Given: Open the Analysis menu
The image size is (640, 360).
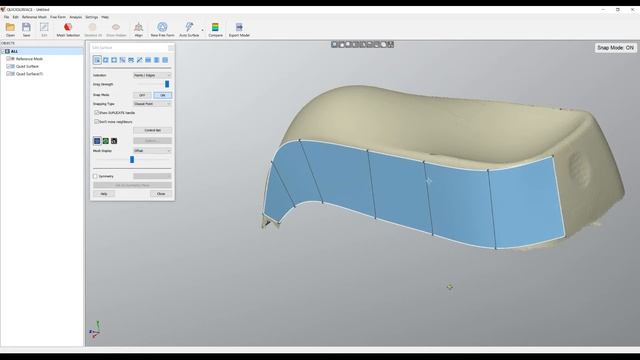Looking at the screenshot, I should pyautogui.click(x=76, y=17).
